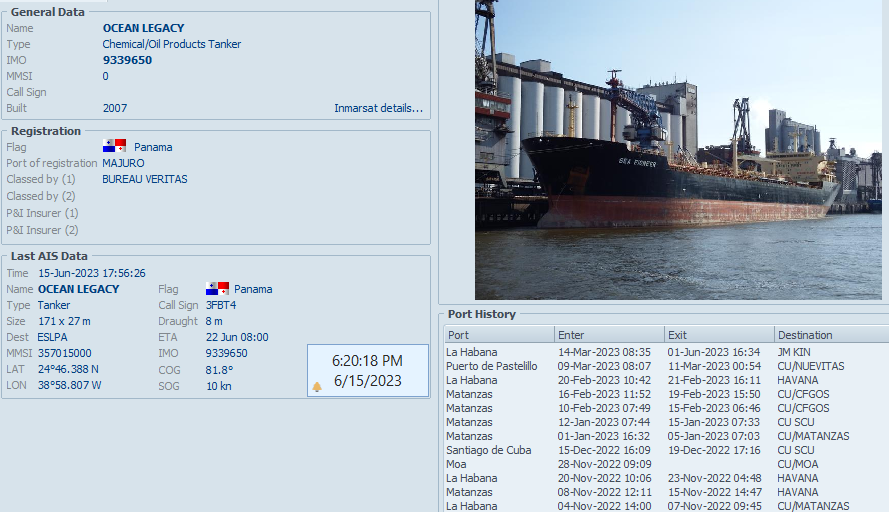Screen dimensions: 889x512
Task: Select vessel name OCEAN LEGACY in General Data
Action: (x=143, y=28)
